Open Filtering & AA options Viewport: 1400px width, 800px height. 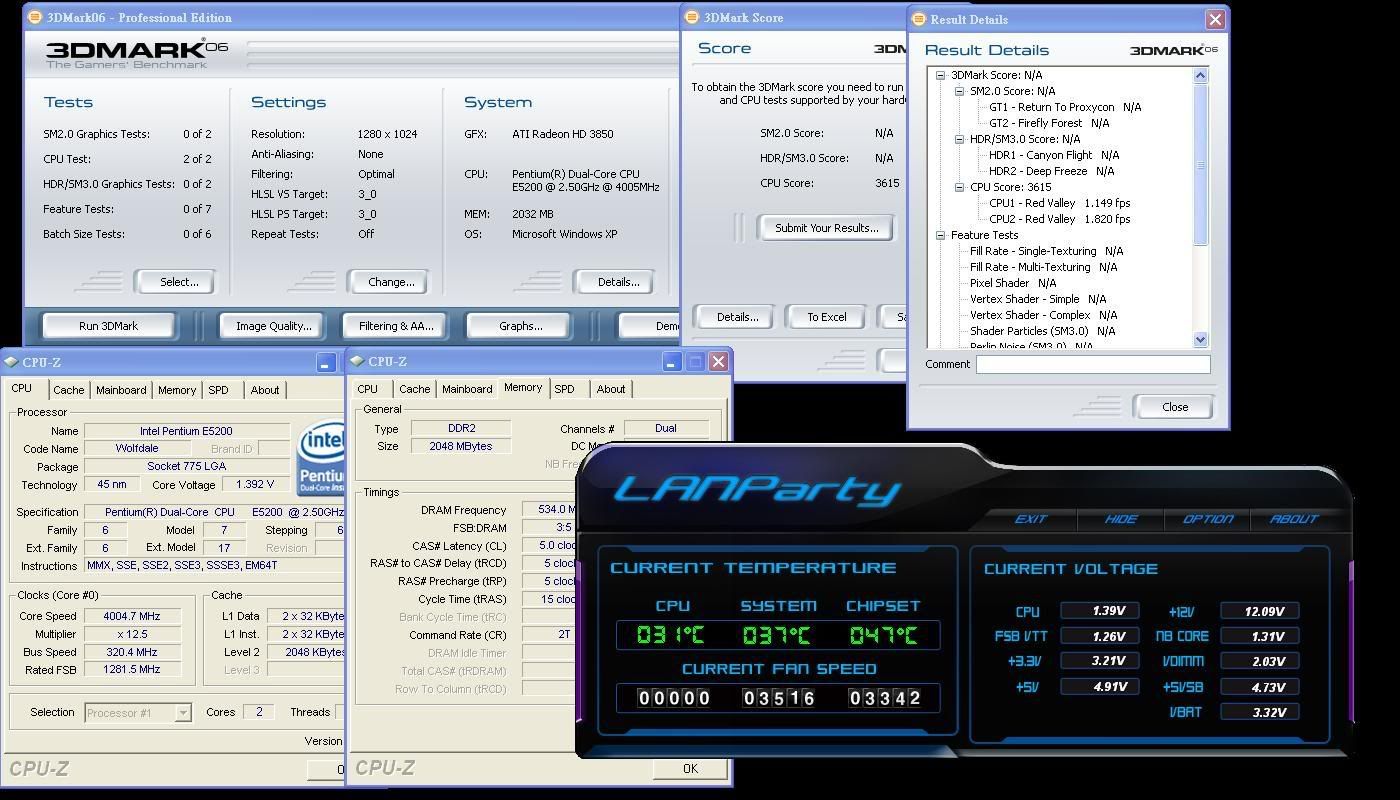click(396, 326)
